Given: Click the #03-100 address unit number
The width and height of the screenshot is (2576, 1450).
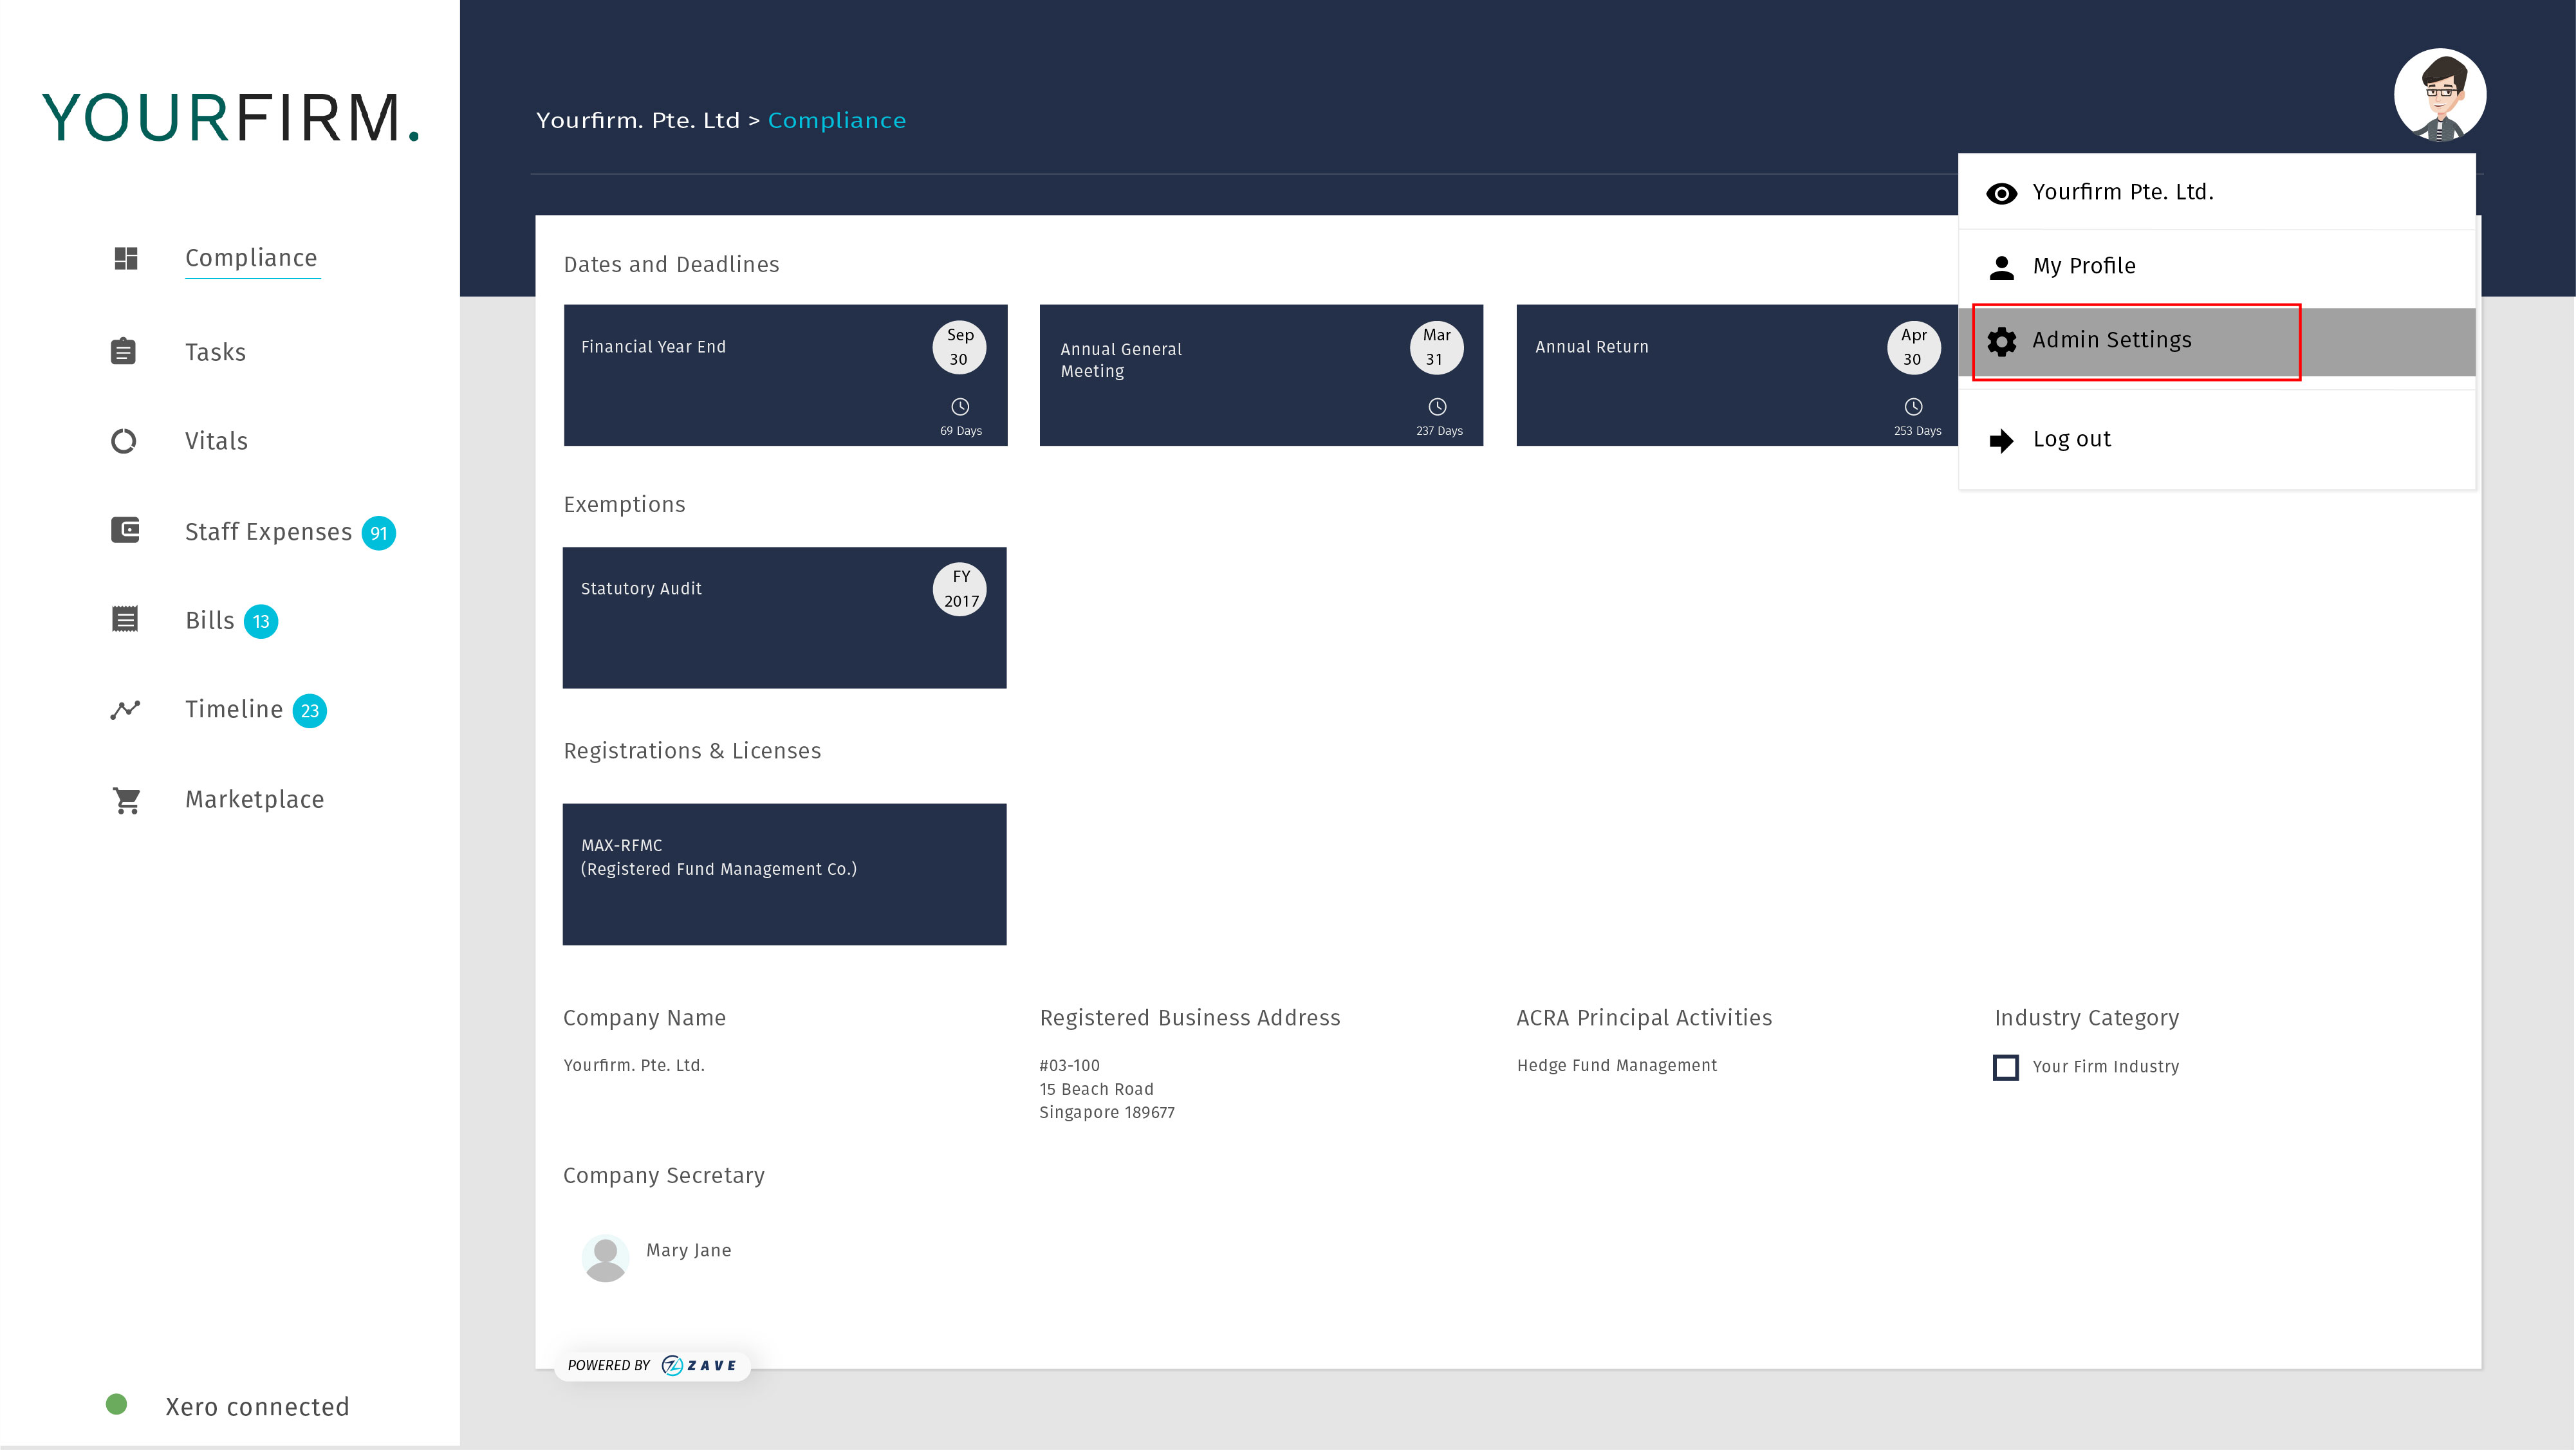Looking at the screenshot, I should tap(1069, 1065).
